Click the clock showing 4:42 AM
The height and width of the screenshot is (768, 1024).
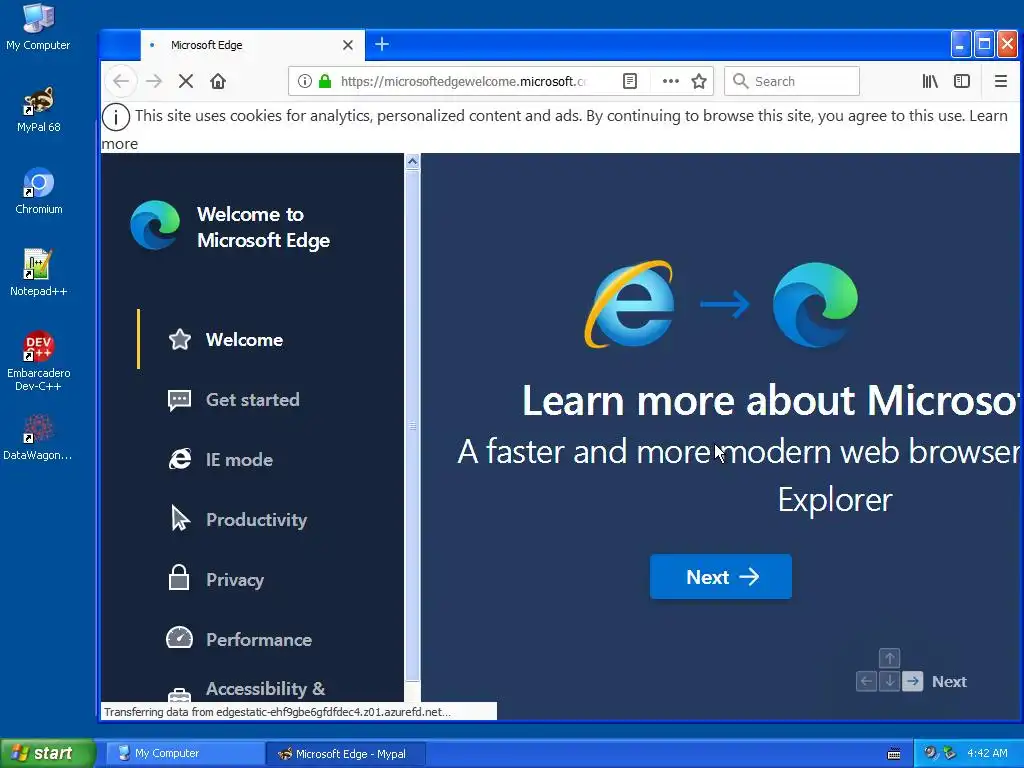click(987, 753)
